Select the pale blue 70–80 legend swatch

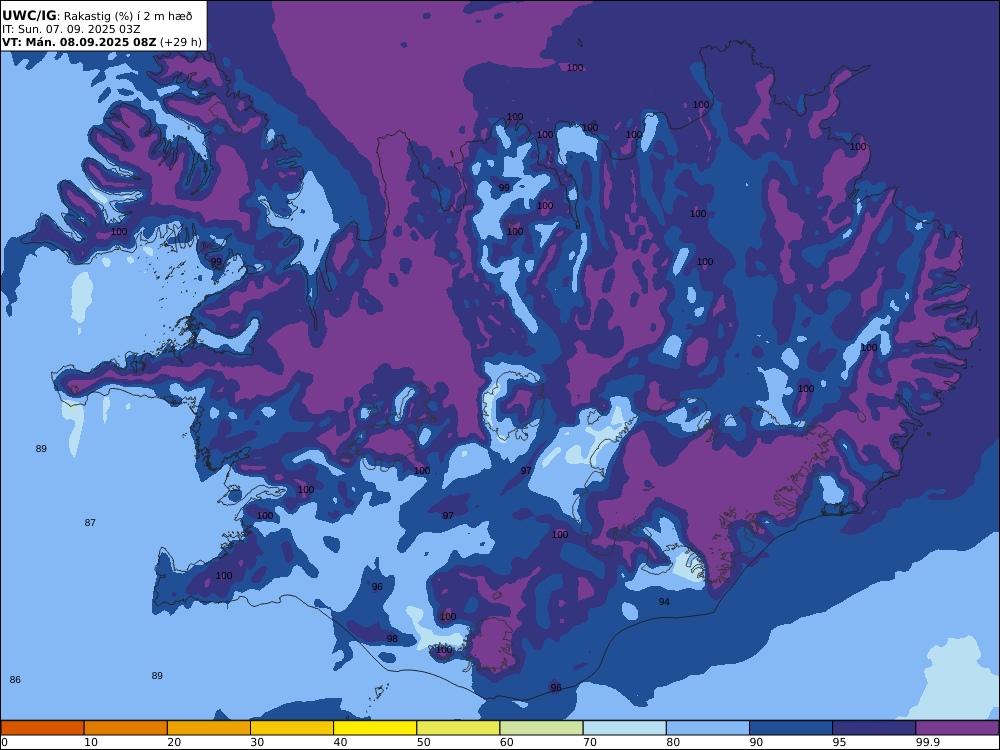[x=624, y=728]
